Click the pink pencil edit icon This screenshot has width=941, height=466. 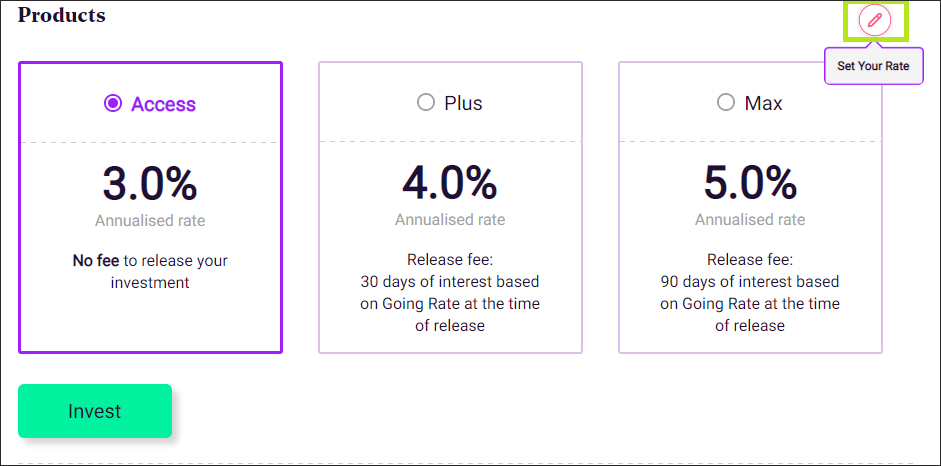pyautogui.click(x=875, y=21)
